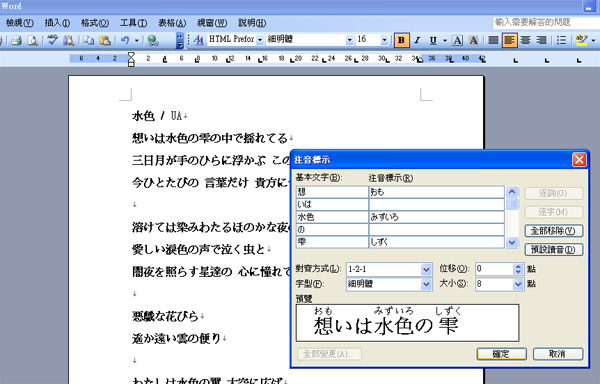Close the 注音標示 dialog with red X
Screen dimensions: 600x384
[x=579, y=159]
